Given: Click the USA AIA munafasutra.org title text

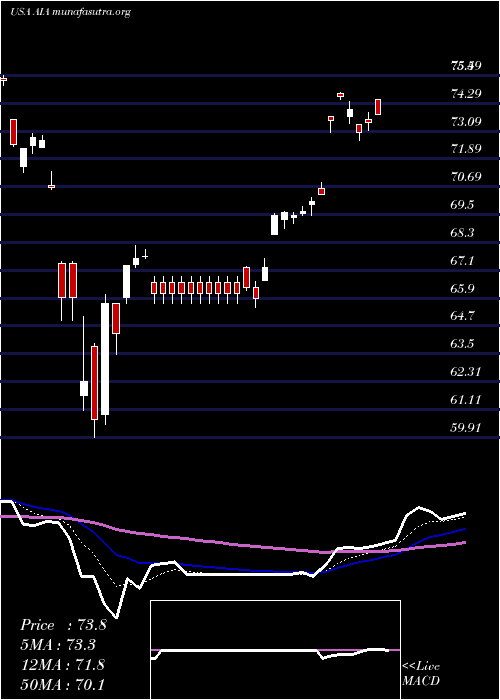Looking at the screenshot, I should [70, 12].
